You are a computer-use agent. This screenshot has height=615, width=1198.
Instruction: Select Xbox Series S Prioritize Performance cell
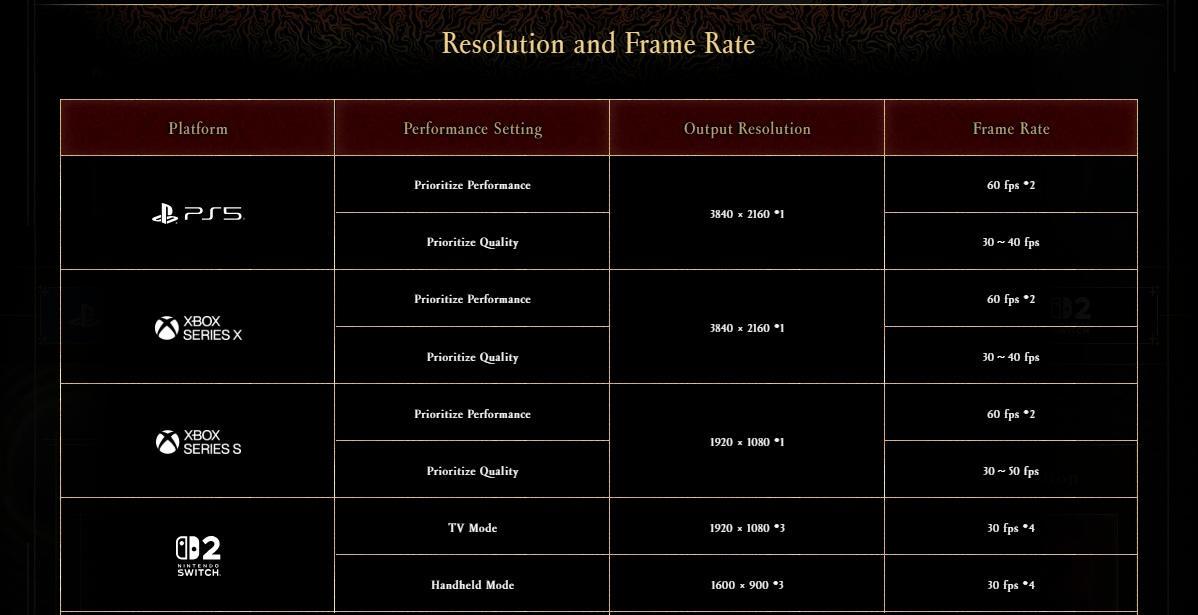pos(472,413)
